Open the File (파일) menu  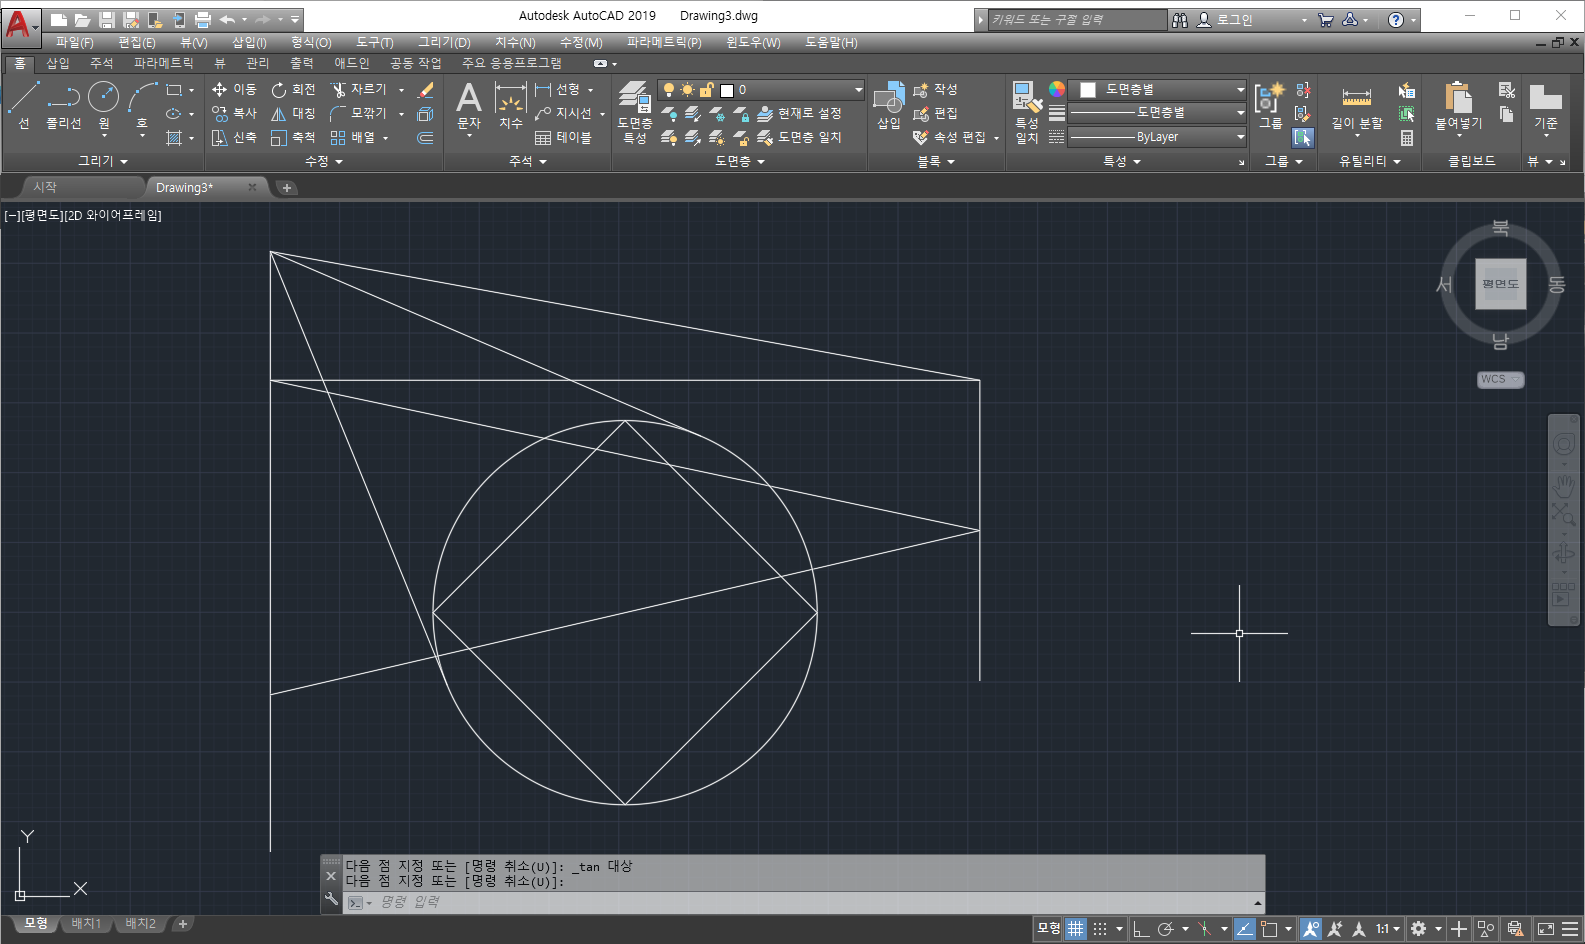pos(74,42)
